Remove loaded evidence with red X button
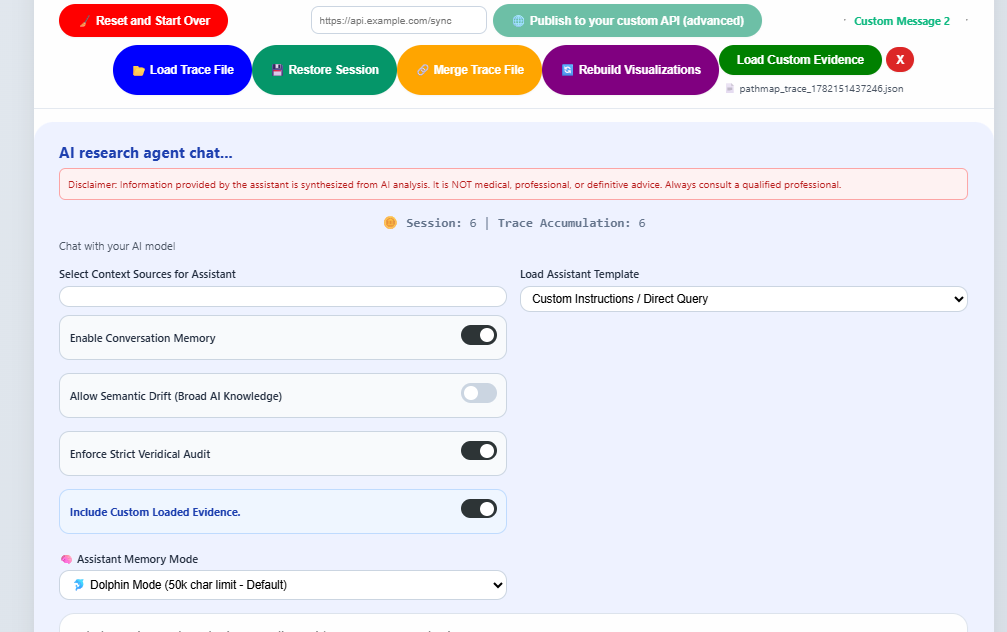 coord(900,60)
